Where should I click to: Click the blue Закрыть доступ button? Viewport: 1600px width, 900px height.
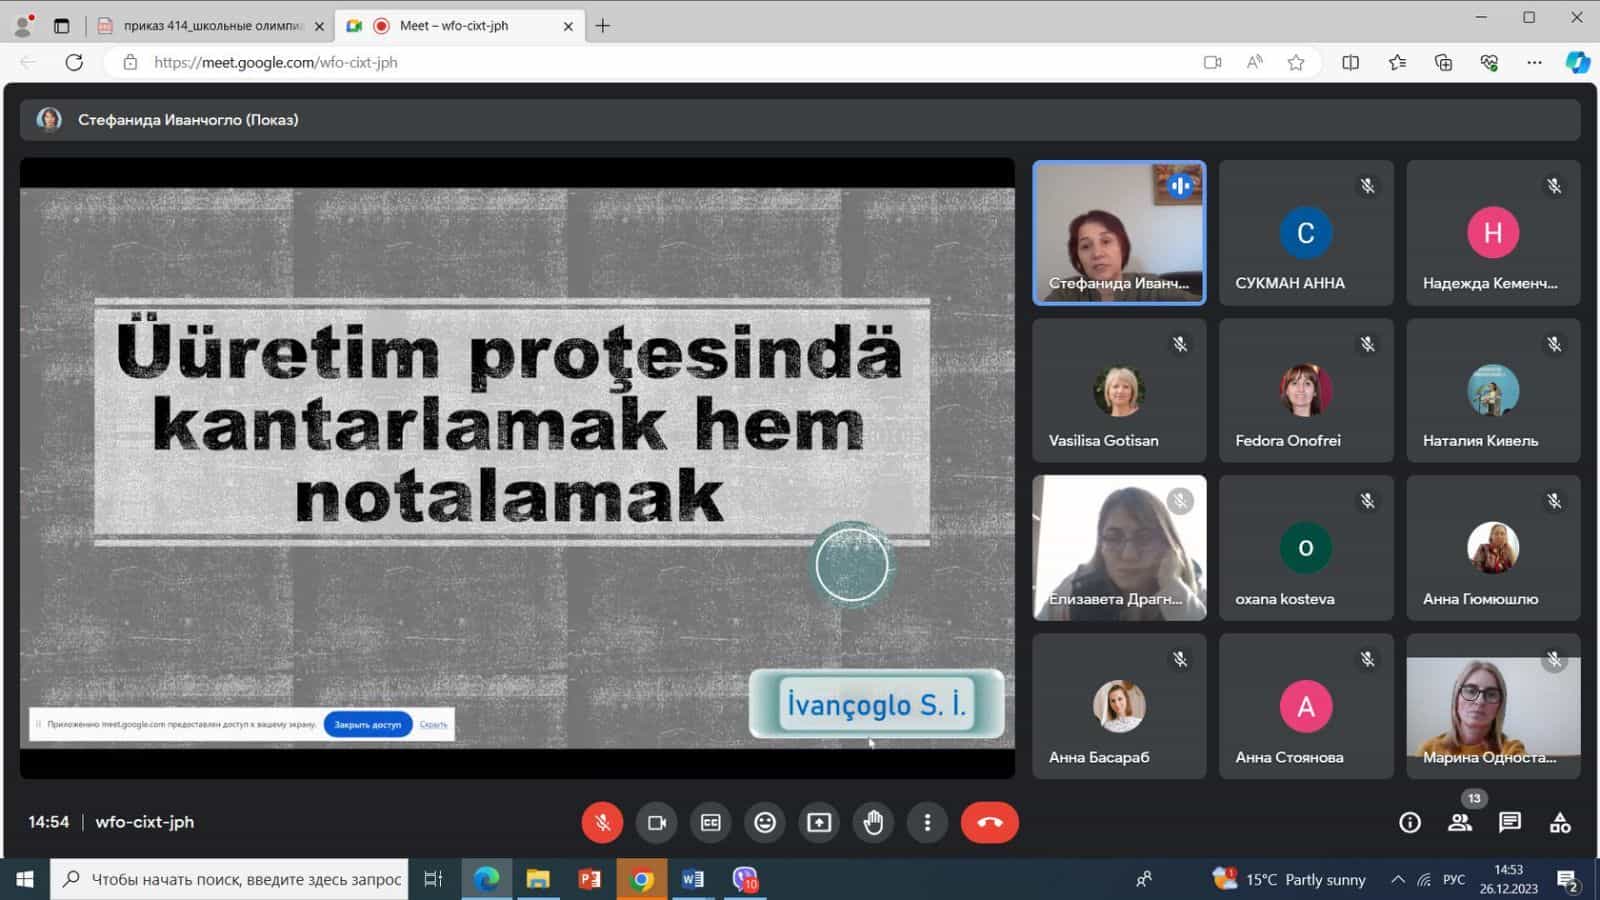pos(367,724)
